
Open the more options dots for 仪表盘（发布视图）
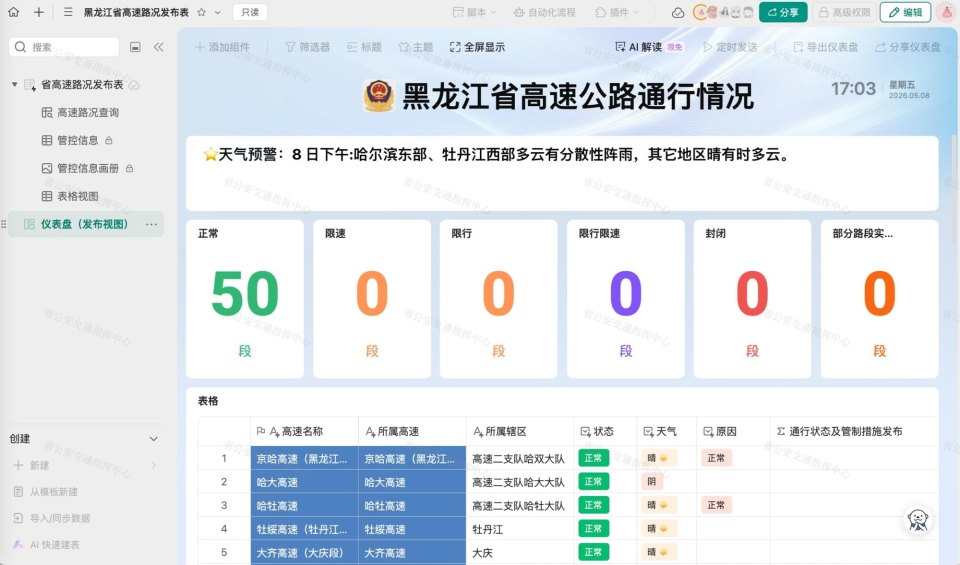(x=151, y=225)
